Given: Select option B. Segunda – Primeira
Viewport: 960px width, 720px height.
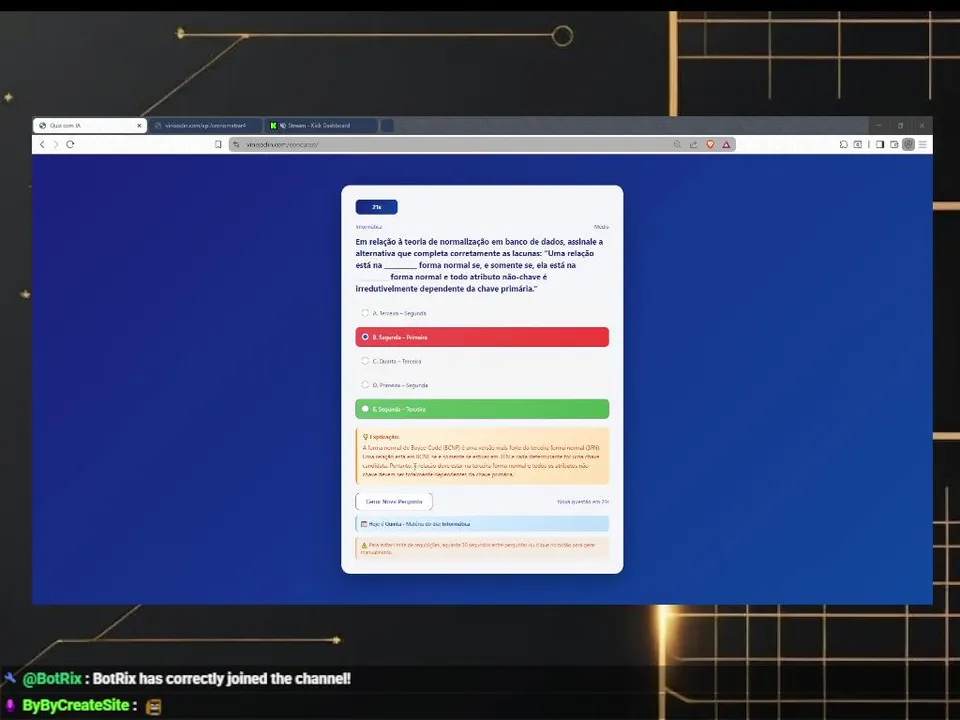Looking at the screenshot, I should [482, 337].
